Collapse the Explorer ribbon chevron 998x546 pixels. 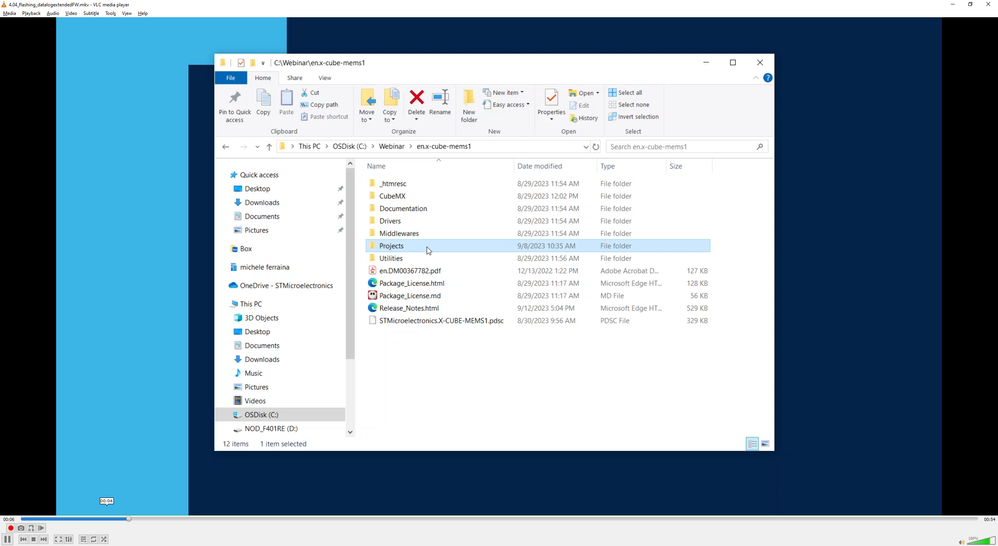point(756,78)
